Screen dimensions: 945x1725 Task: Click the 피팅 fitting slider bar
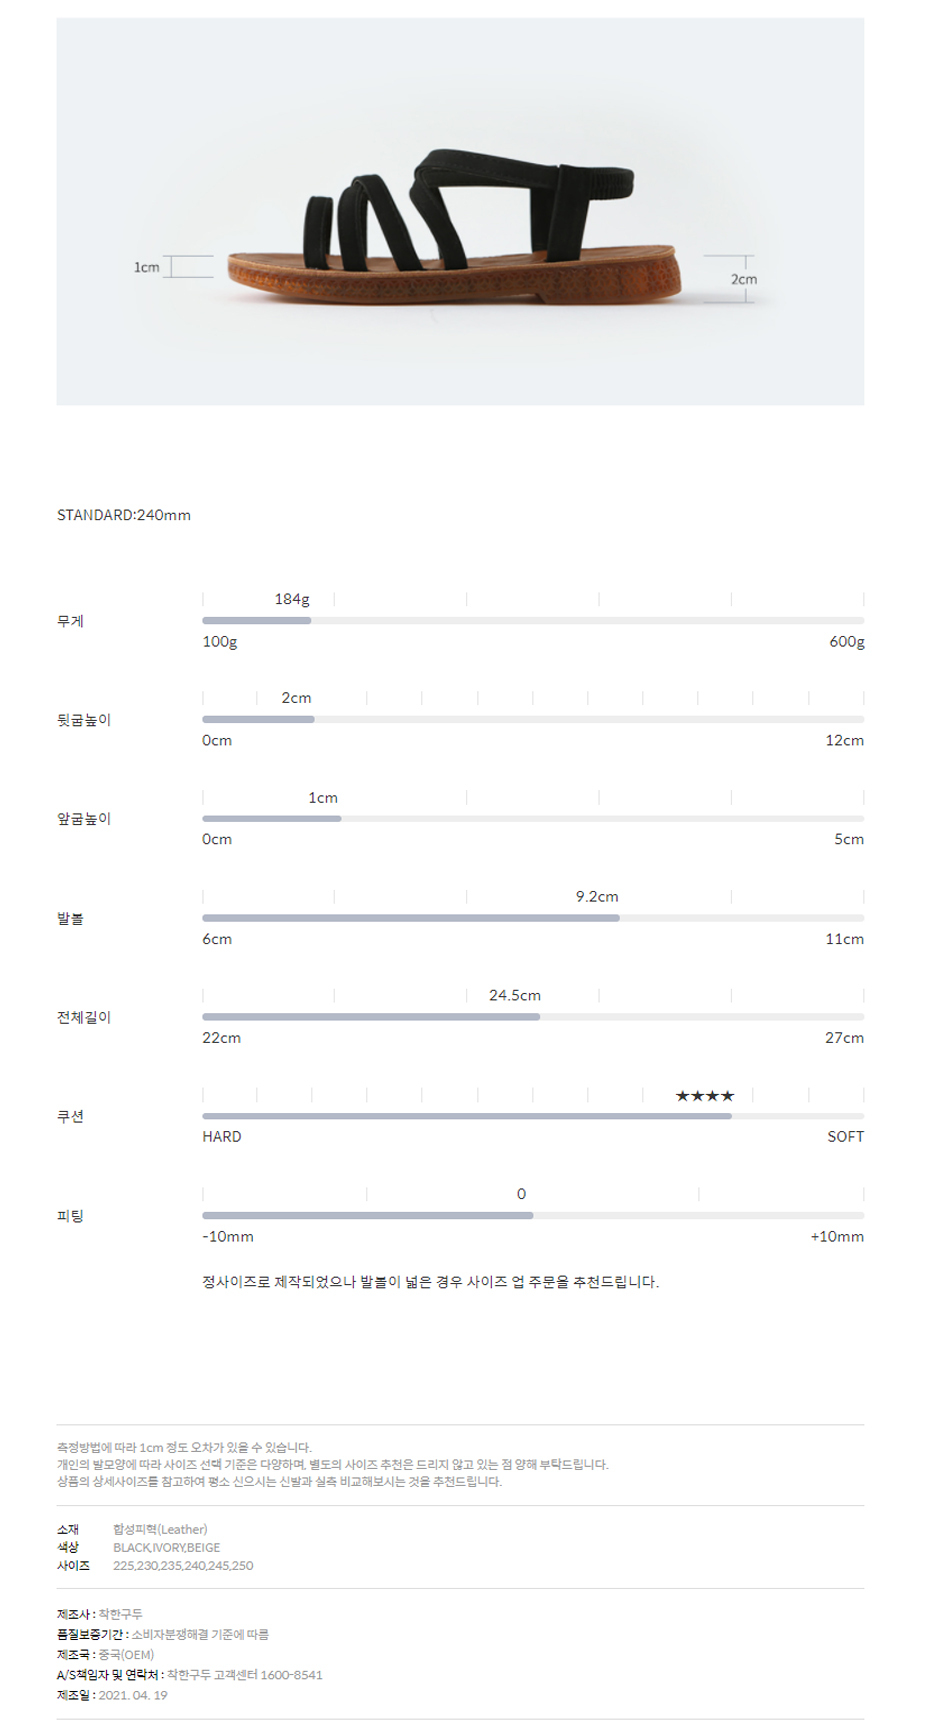(532, 1216)
